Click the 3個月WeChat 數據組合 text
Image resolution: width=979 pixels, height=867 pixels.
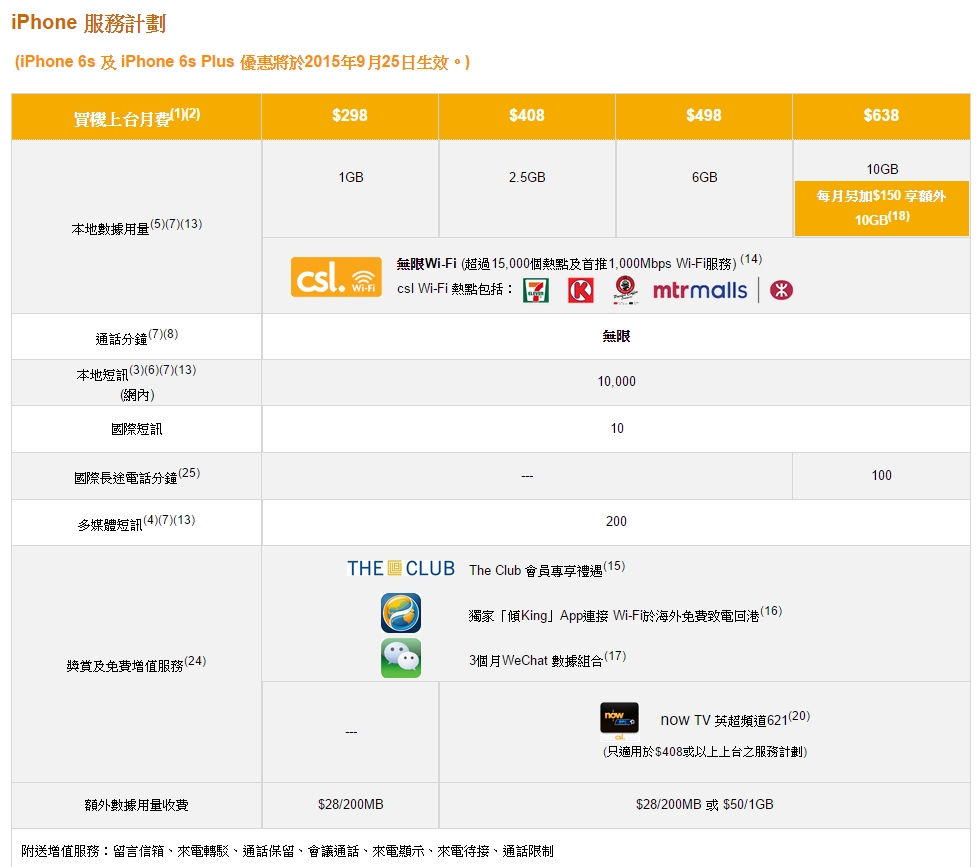click(x=546, y=659)
